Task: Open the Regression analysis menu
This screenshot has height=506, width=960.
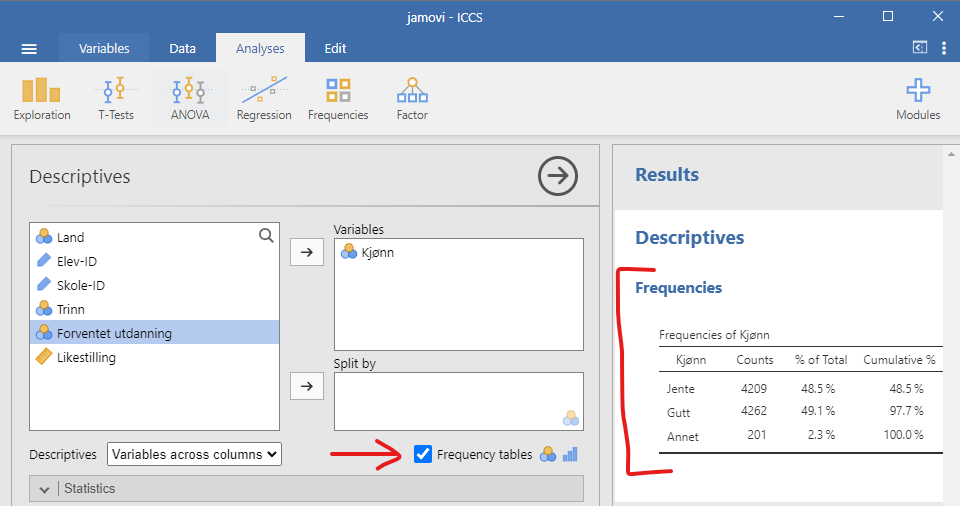Action: click(x=264, y=99)
